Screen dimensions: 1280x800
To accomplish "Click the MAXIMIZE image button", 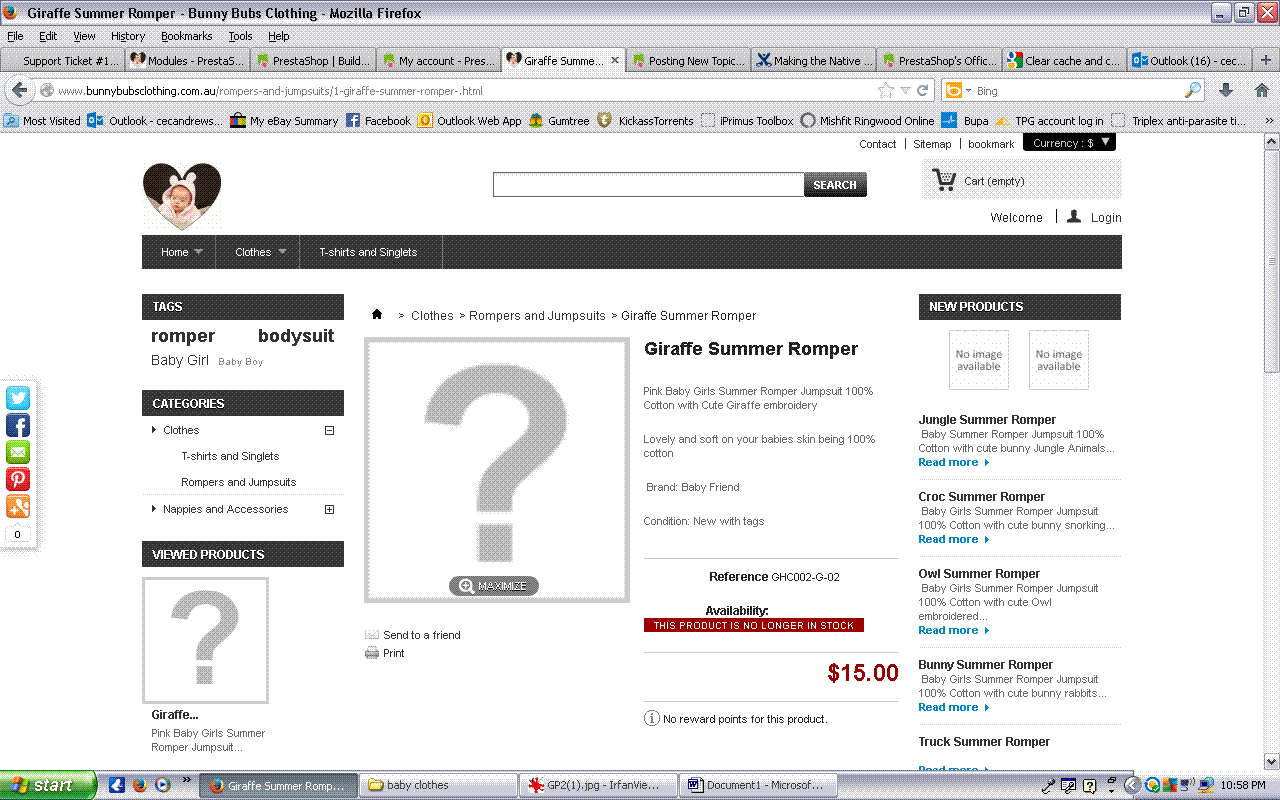I will (494, 586).
